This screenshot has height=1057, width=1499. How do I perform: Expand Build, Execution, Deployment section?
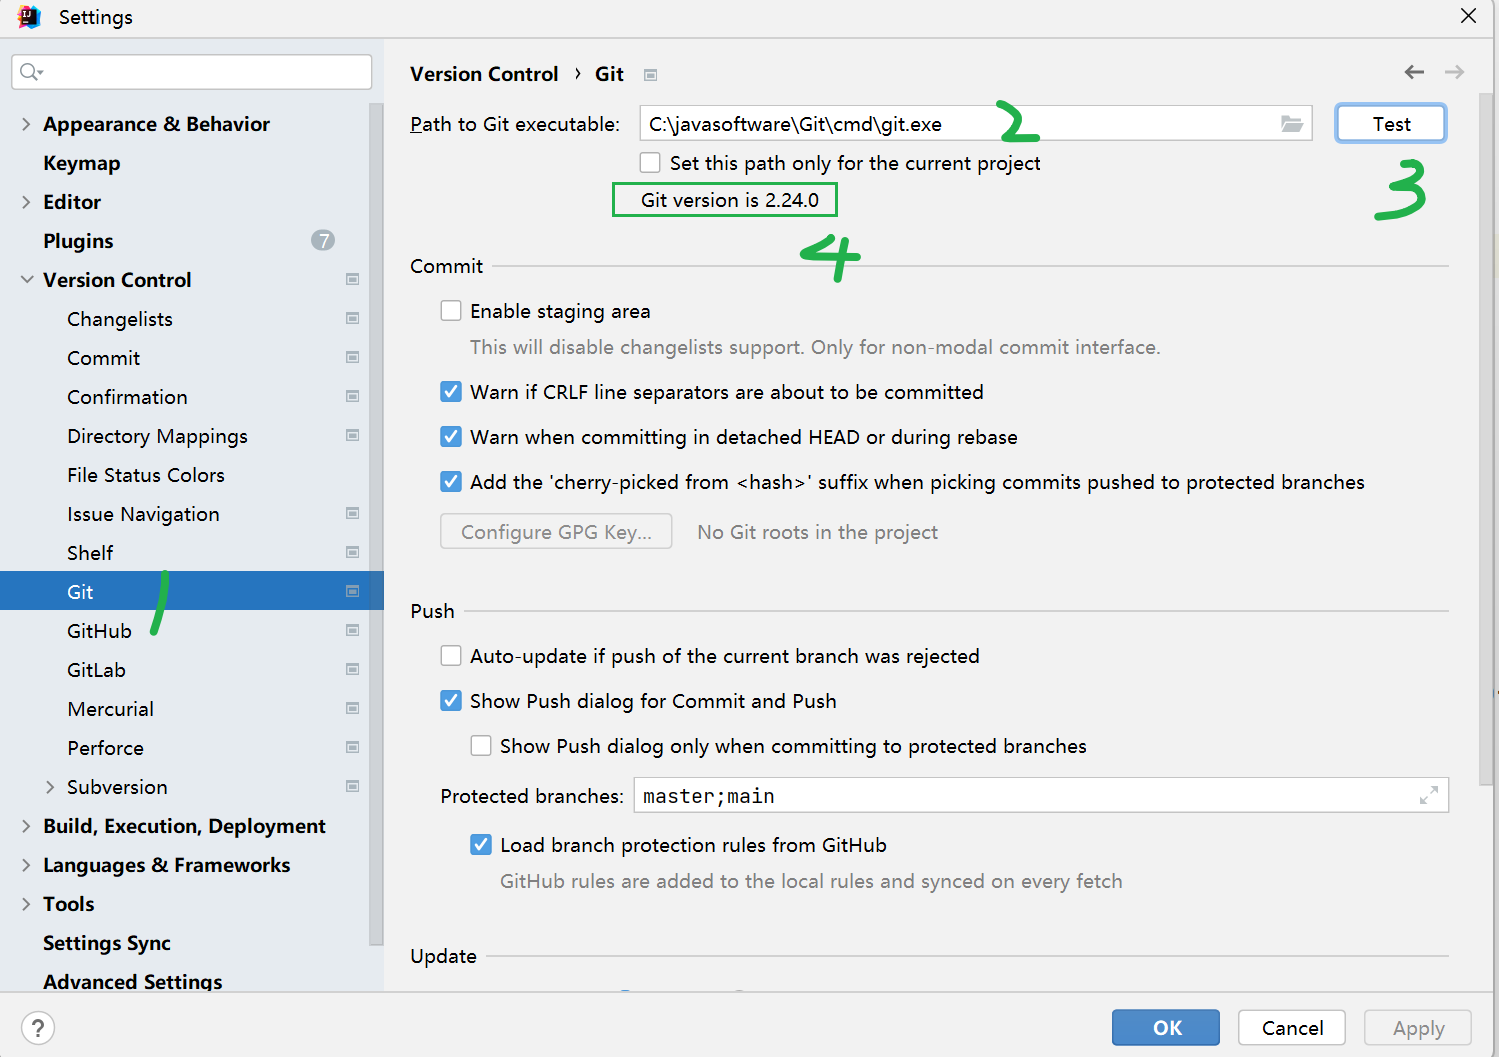tap(26, 826)
